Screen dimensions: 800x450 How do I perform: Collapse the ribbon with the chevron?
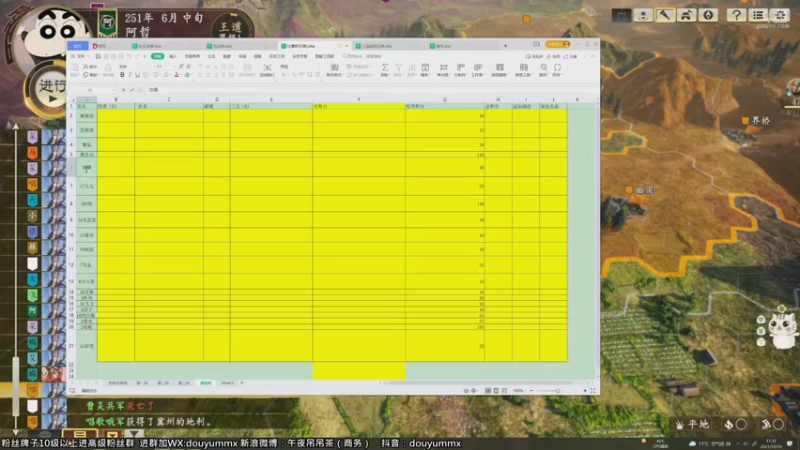tap(593, 56)
